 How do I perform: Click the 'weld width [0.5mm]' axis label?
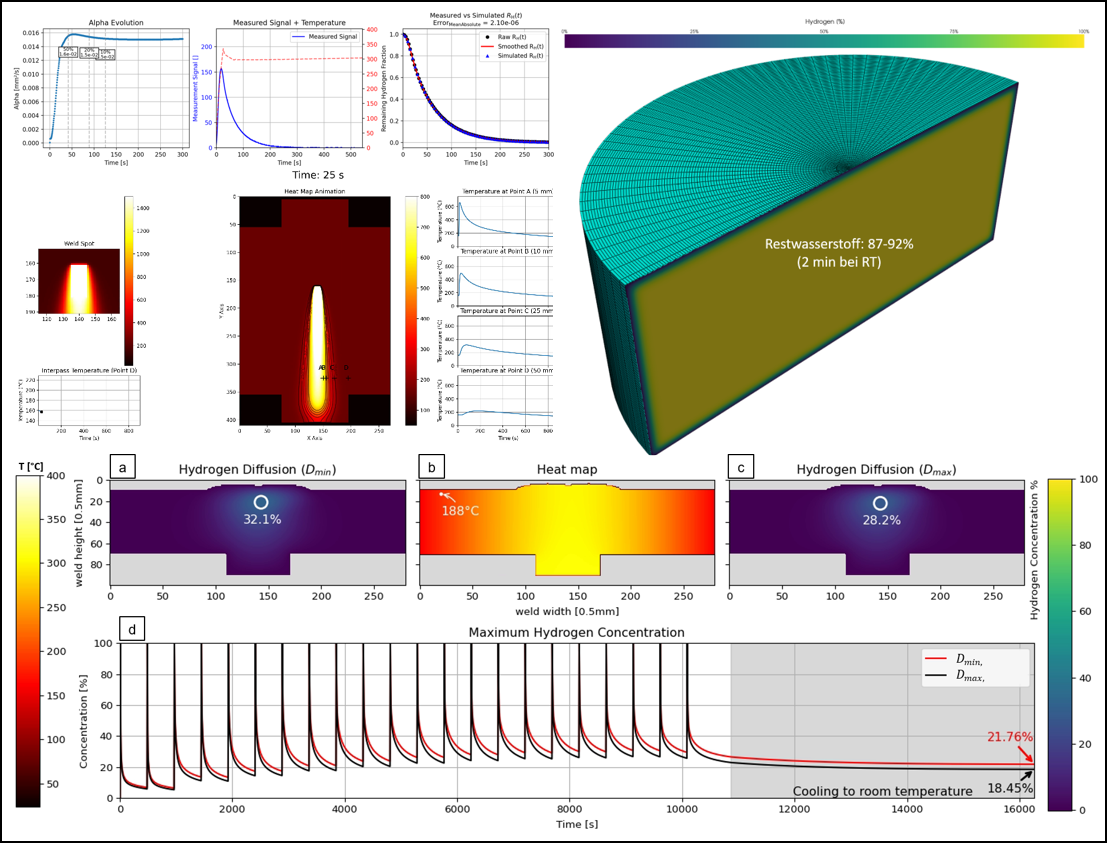(x=567, y=611)
